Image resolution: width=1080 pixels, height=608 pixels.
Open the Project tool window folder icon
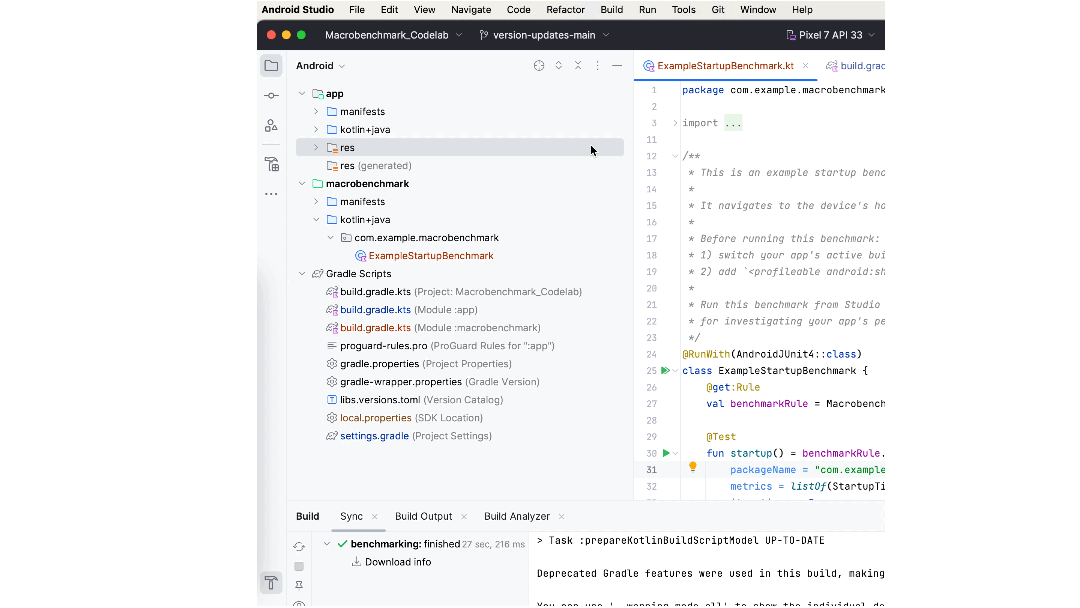point(271,66)
